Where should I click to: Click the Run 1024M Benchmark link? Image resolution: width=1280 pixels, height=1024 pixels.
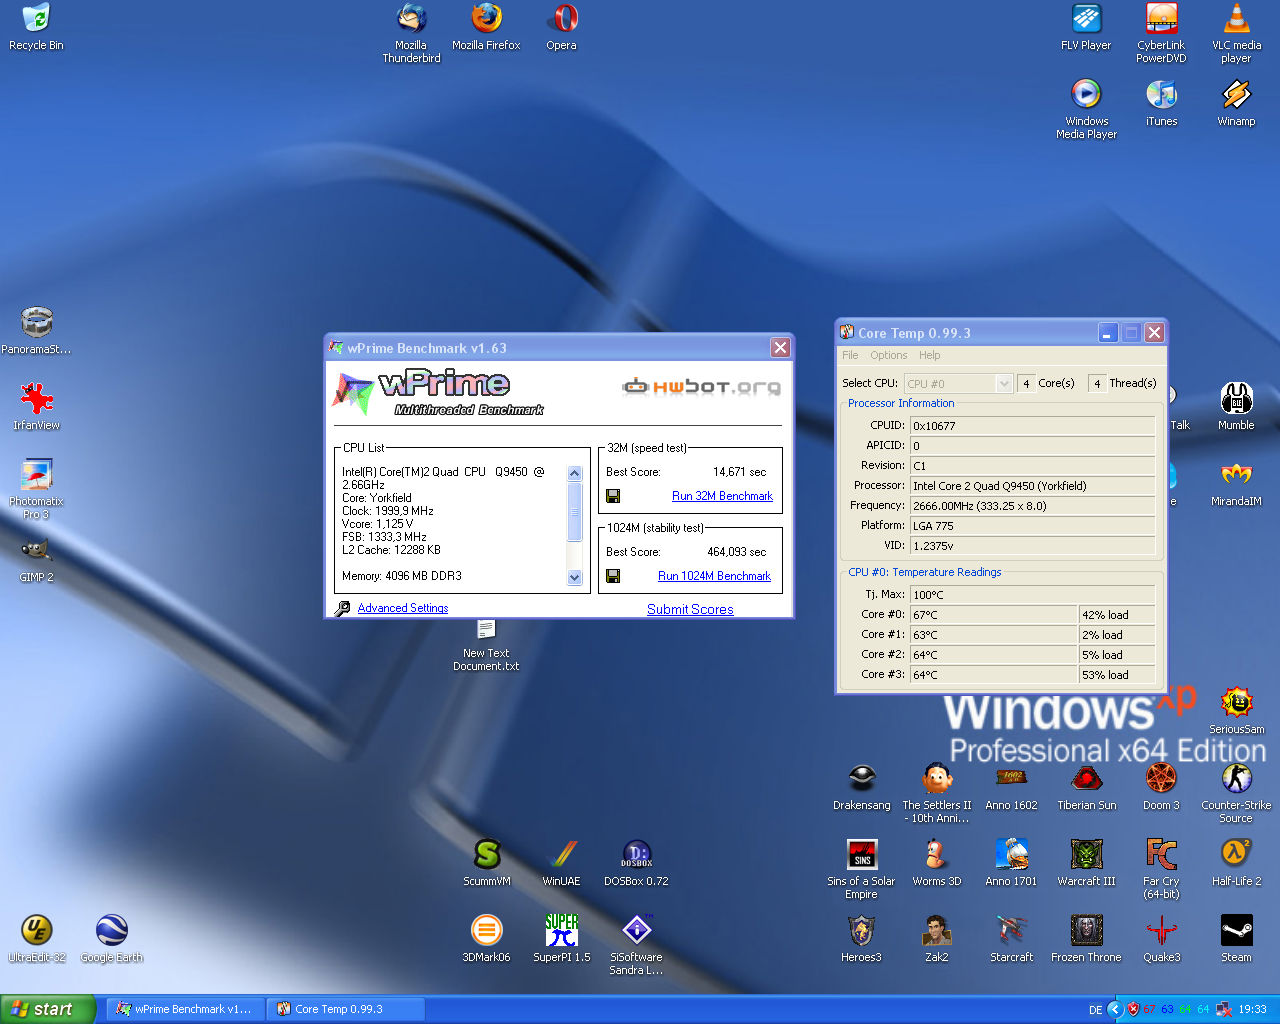pyautogui.click(x=714, y=576)
